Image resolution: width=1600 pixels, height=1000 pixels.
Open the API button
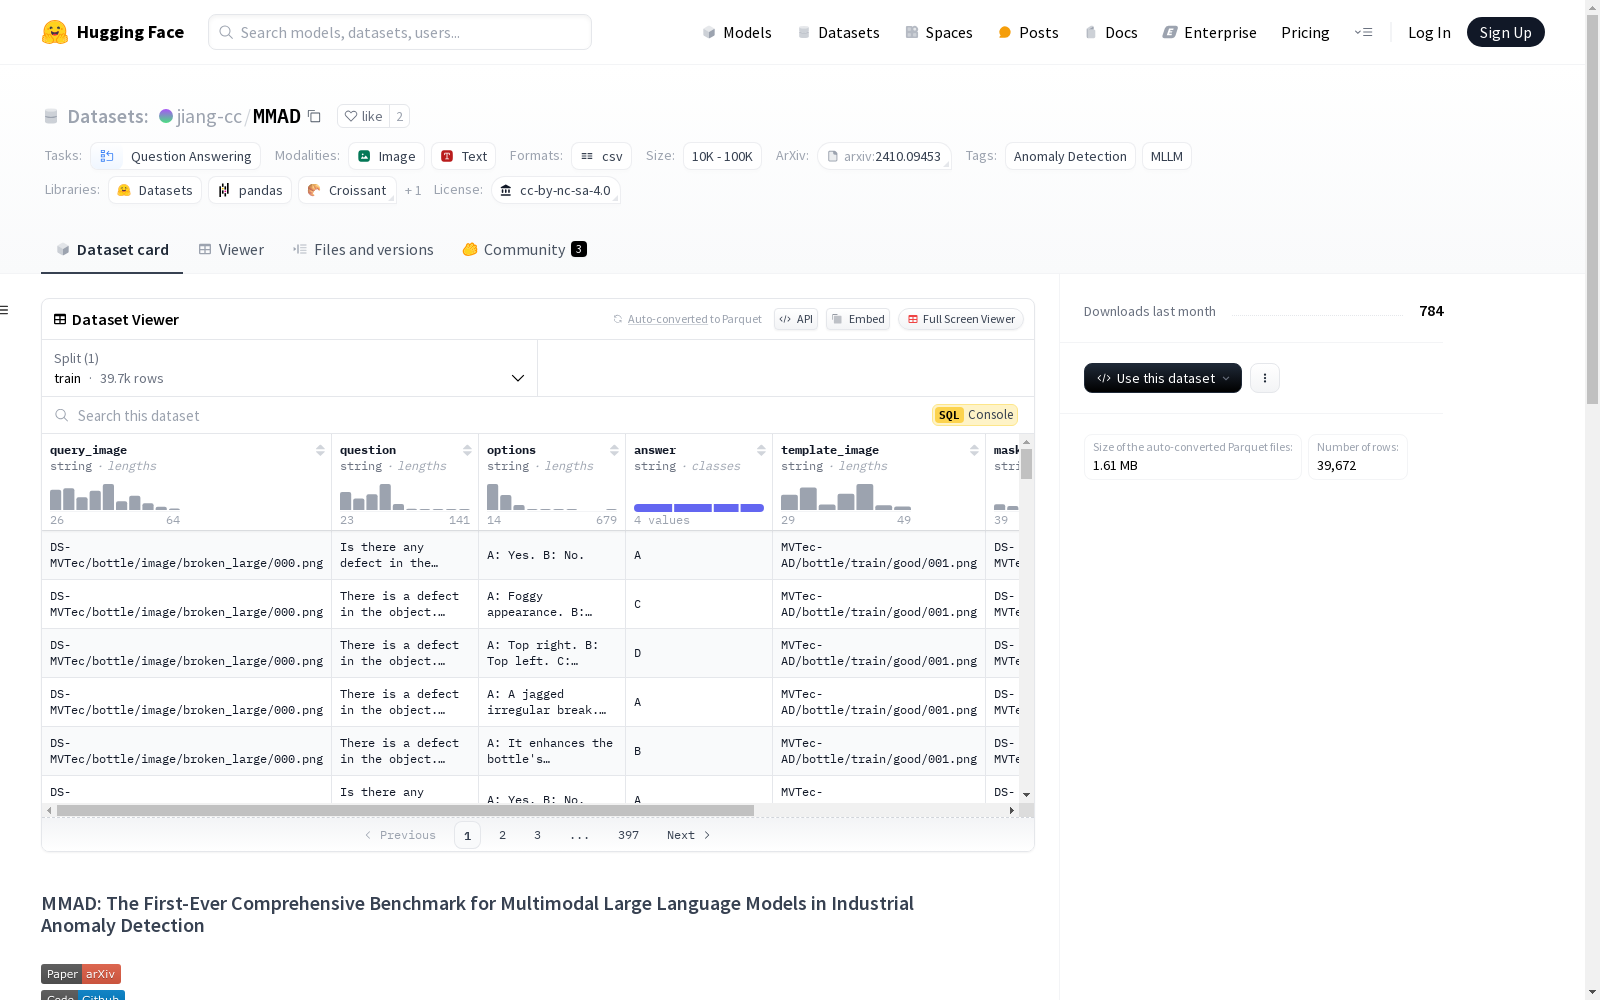[796, 319]
